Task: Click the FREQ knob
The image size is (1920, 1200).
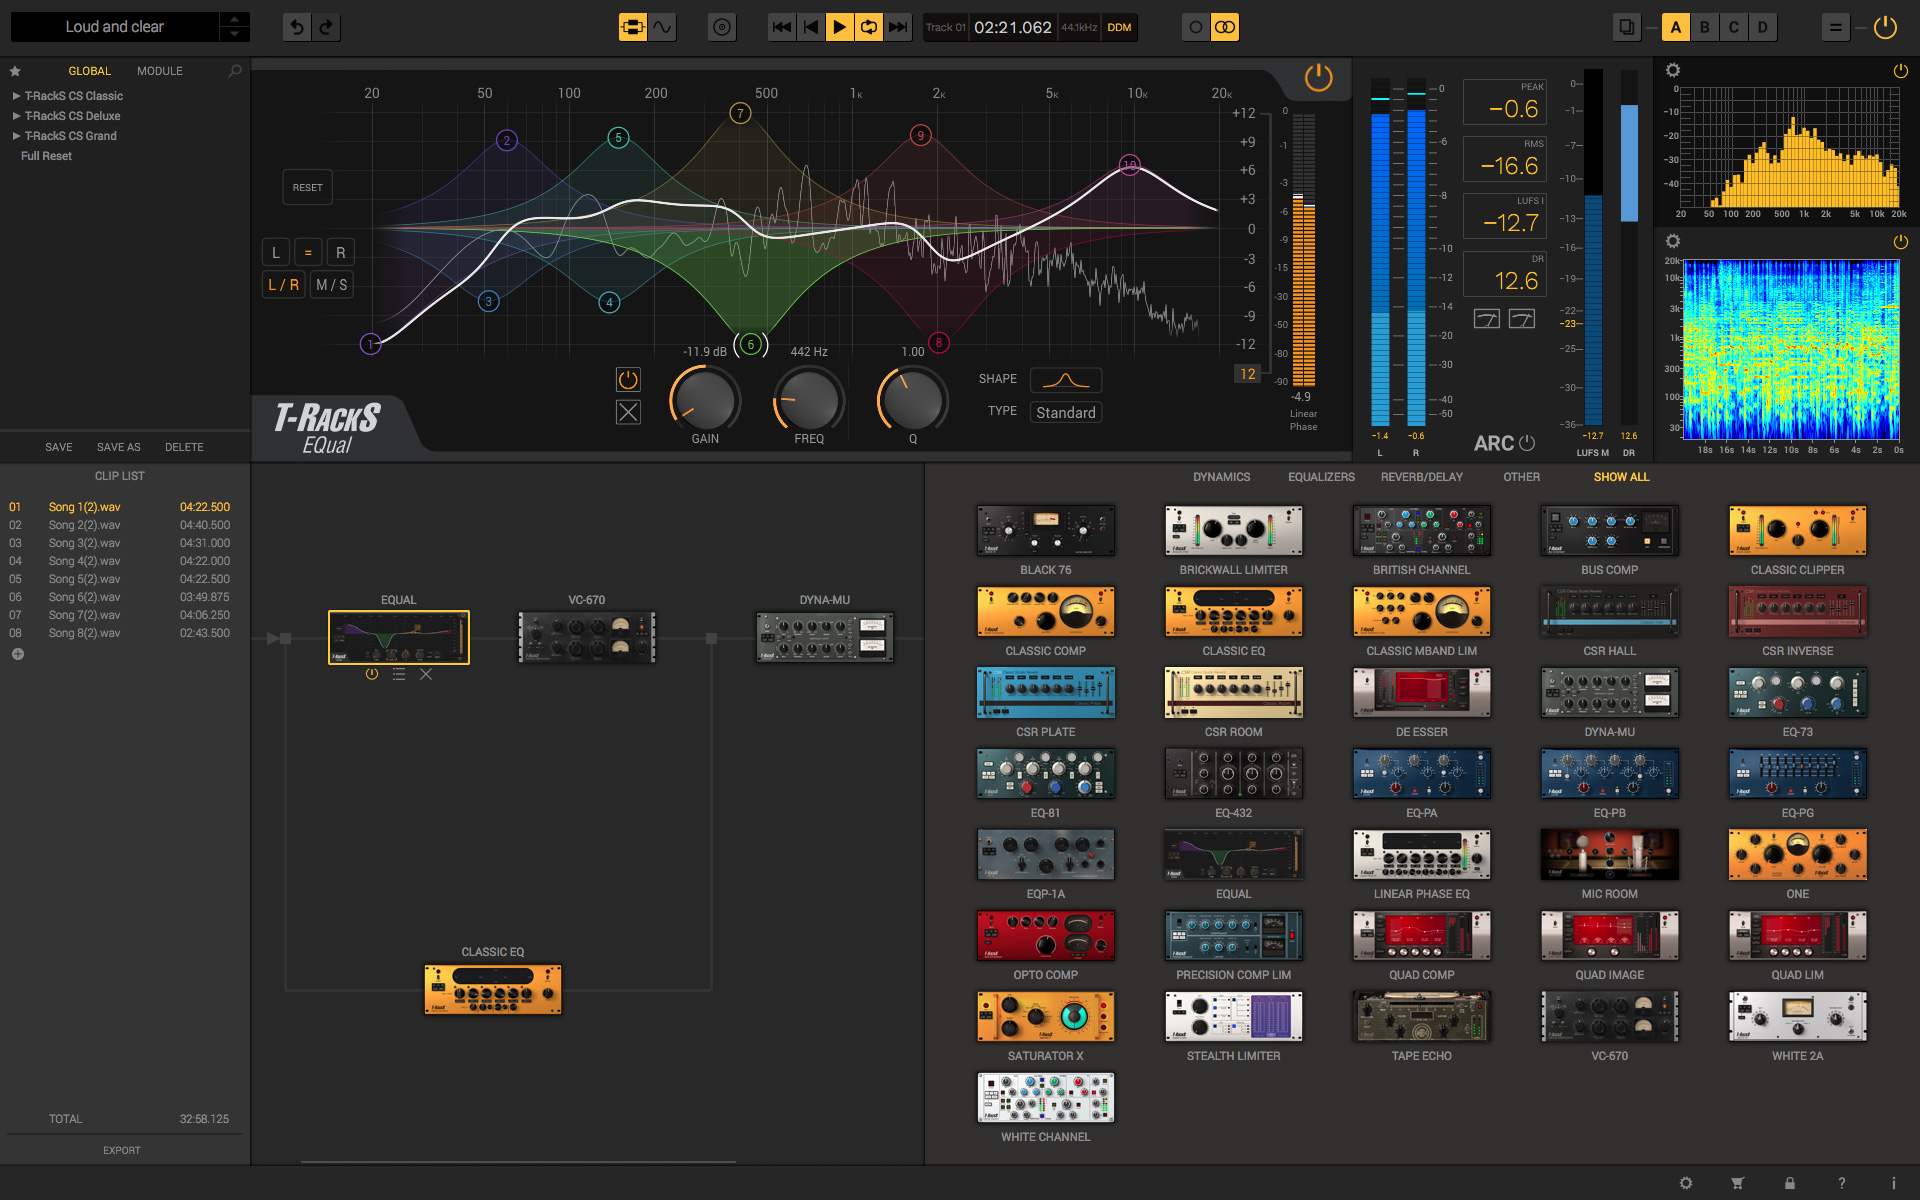Action: (x=809, y=400)
